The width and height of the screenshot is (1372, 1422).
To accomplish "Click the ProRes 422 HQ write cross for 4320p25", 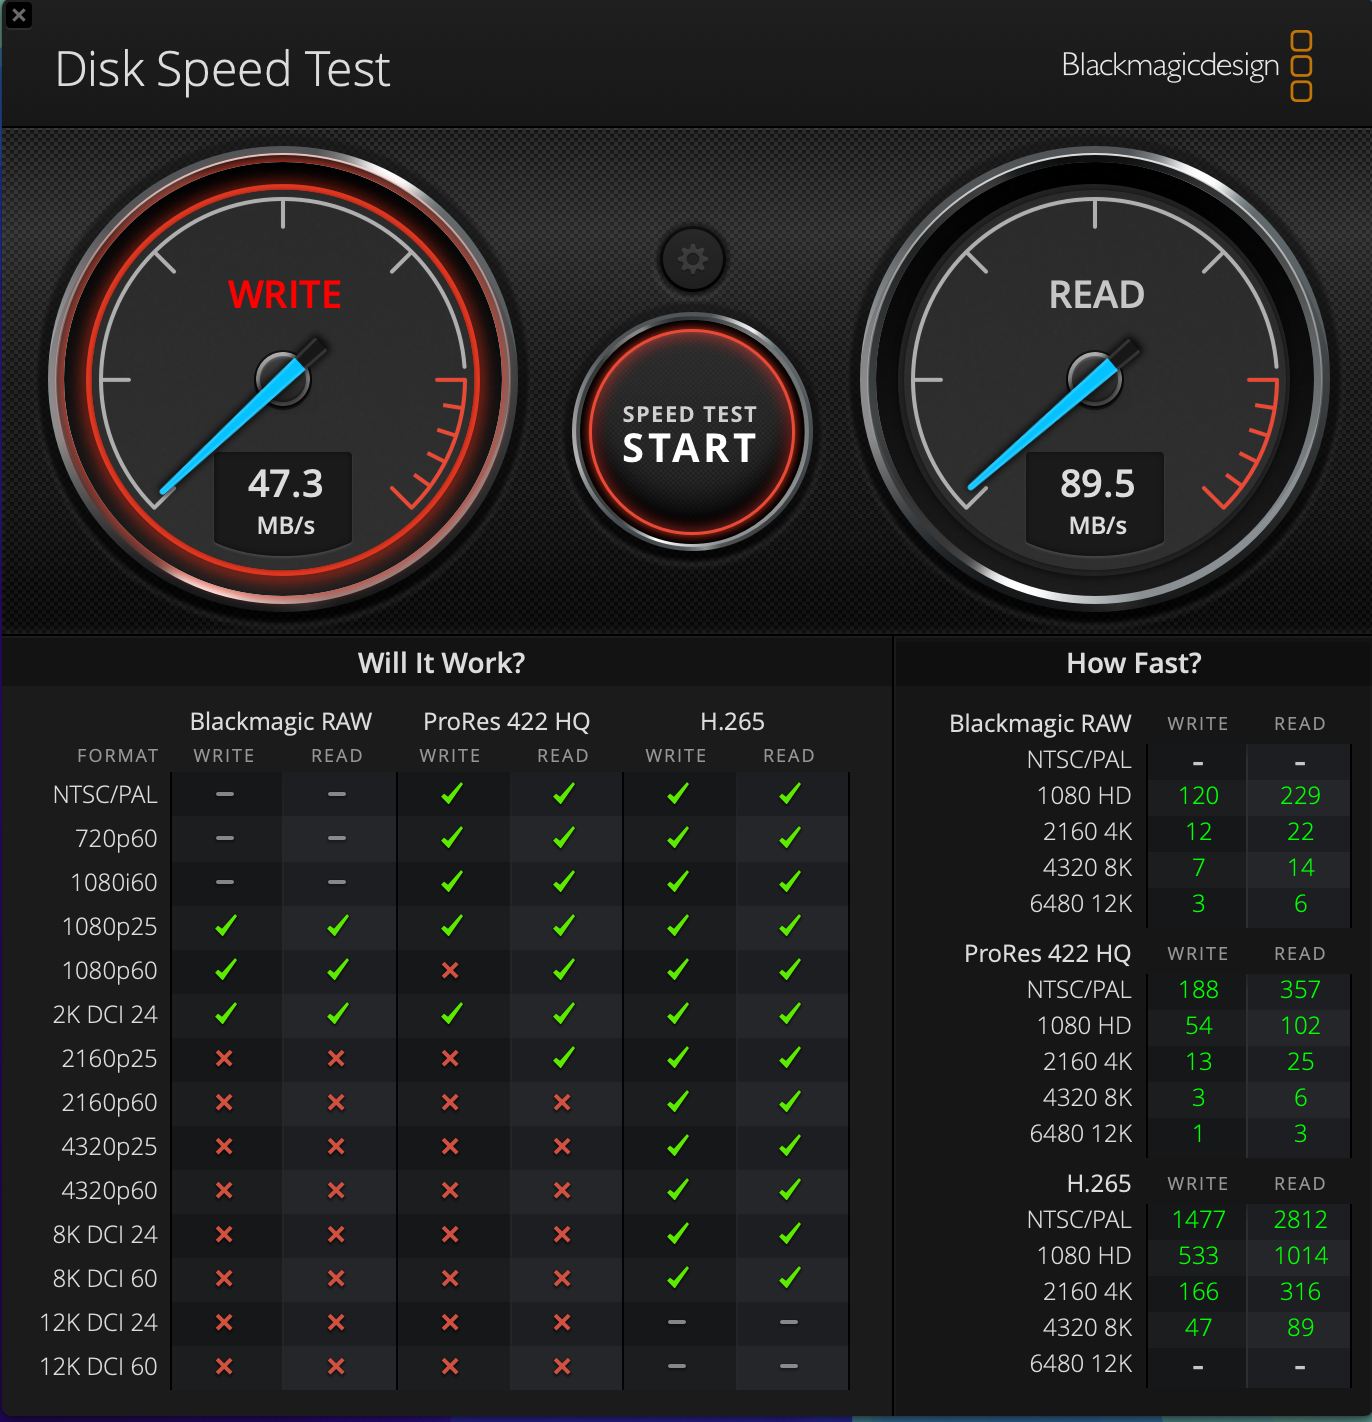I will [x=450, y=1146].
